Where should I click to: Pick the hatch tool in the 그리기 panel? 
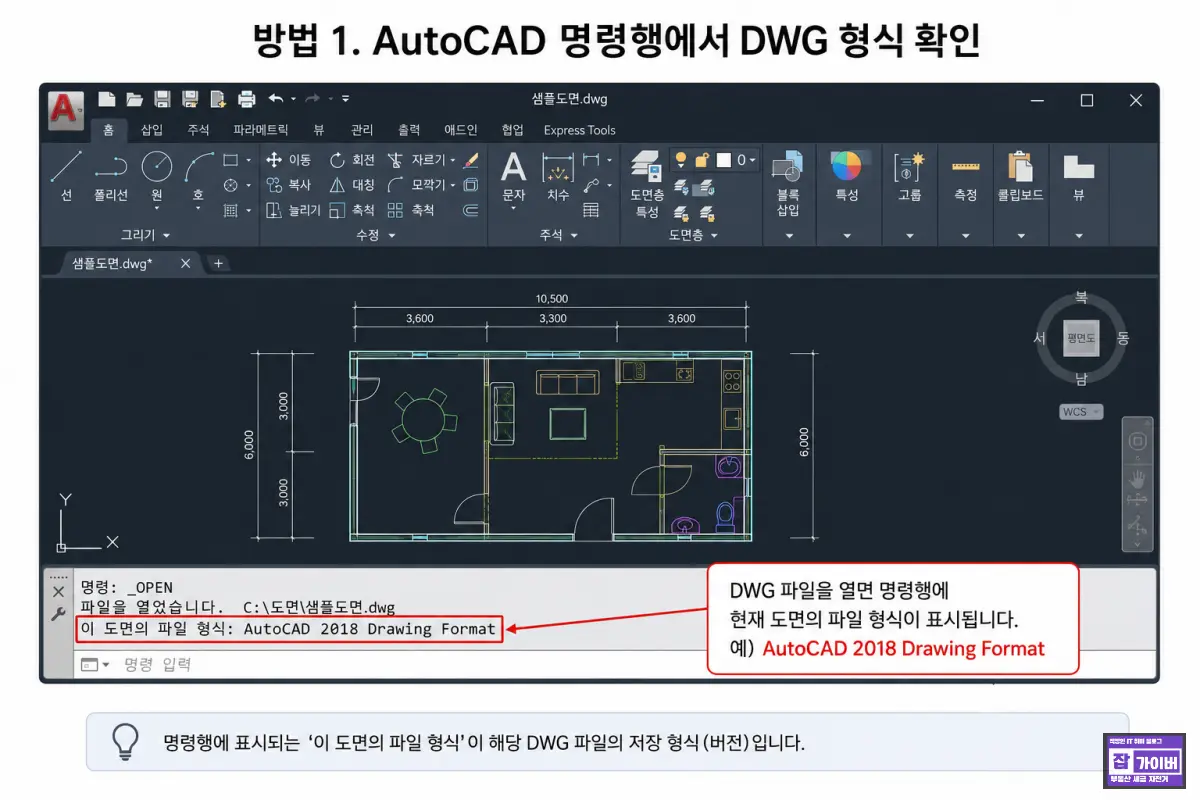pyautogui.click(x=231, y=210)
